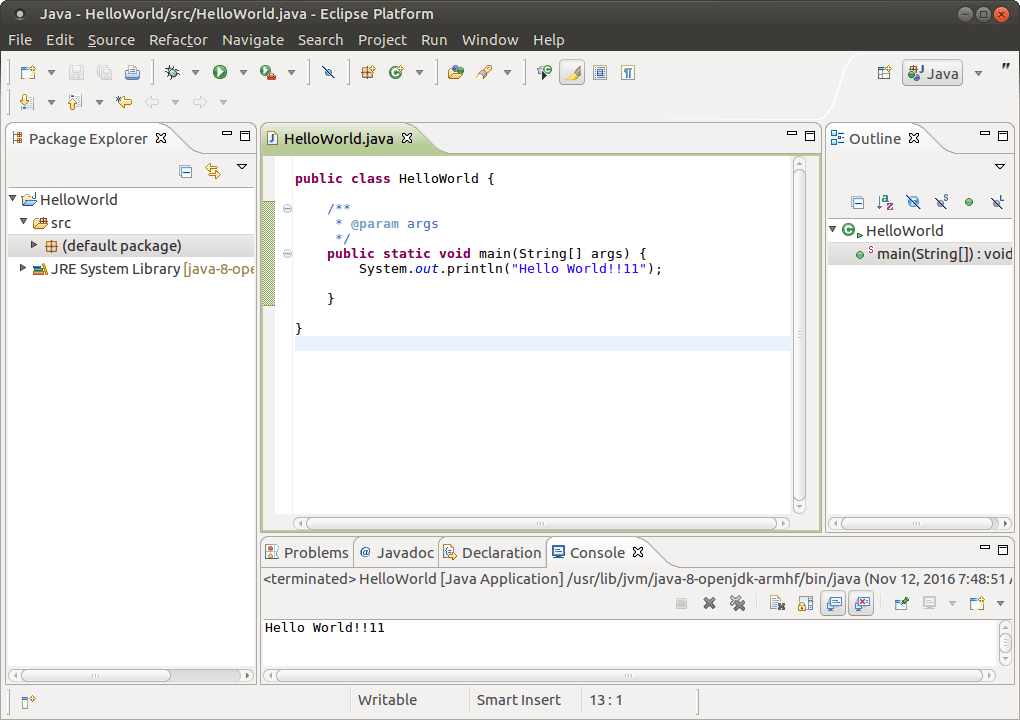
Task: Switch to the Problems tab
Action: [307, 553]
